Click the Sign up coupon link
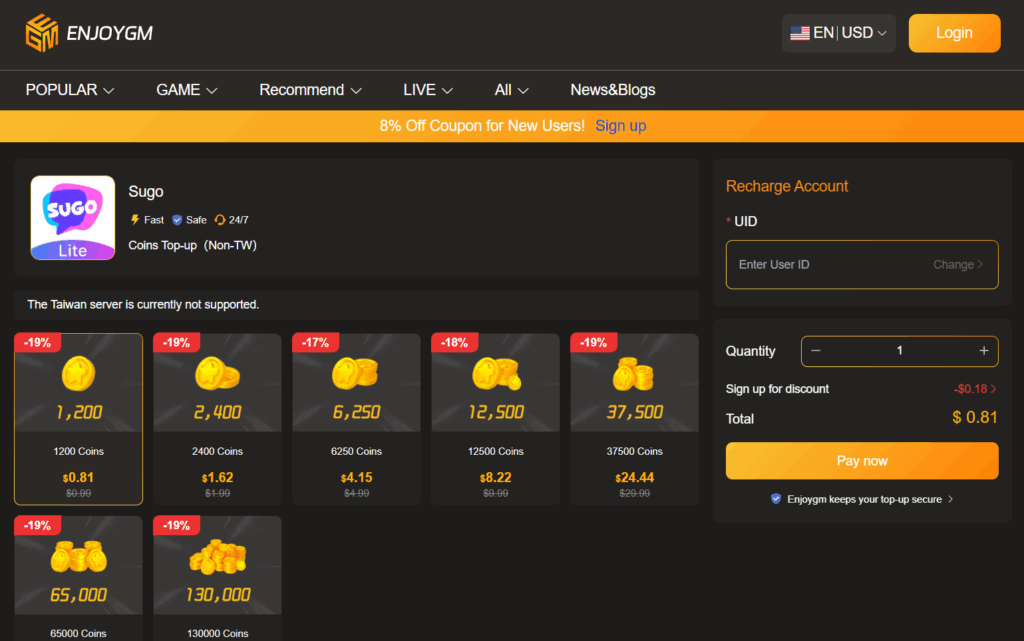The image size is (1024, 641). coord(620,126)
